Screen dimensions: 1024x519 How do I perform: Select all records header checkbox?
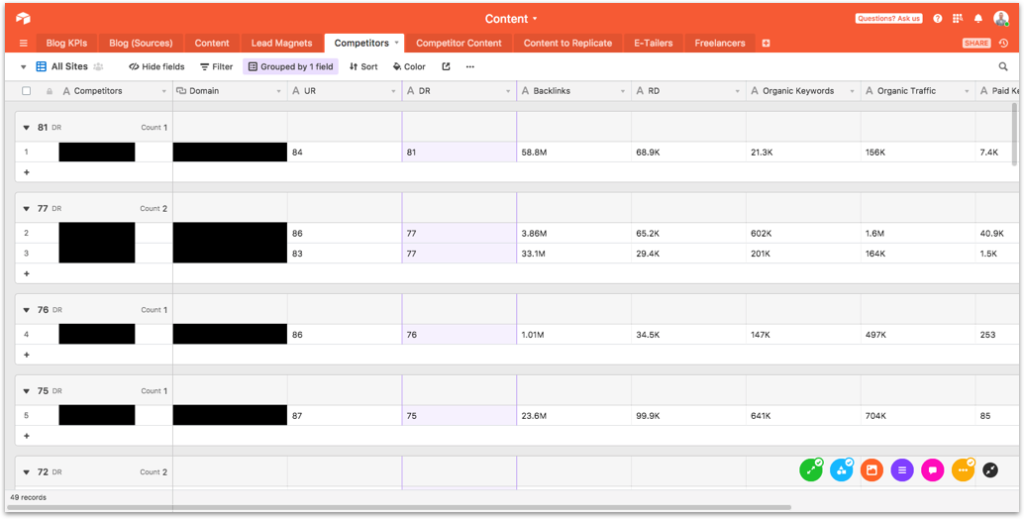click(27, 91)
